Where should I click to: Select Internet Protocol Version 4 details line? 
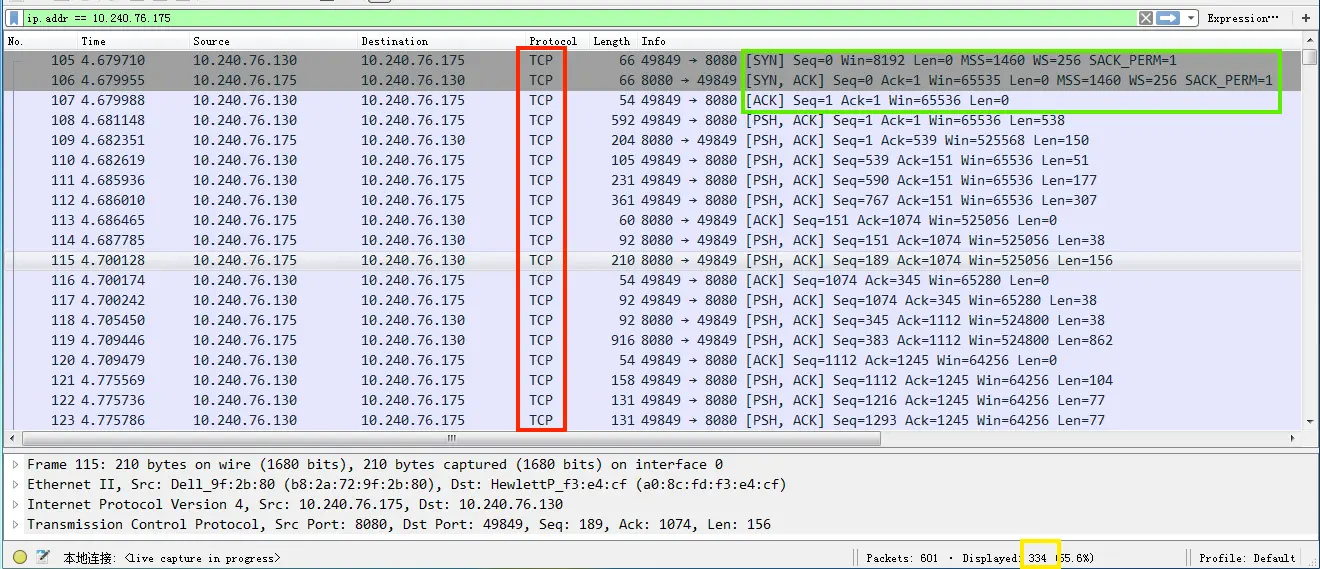295,504
